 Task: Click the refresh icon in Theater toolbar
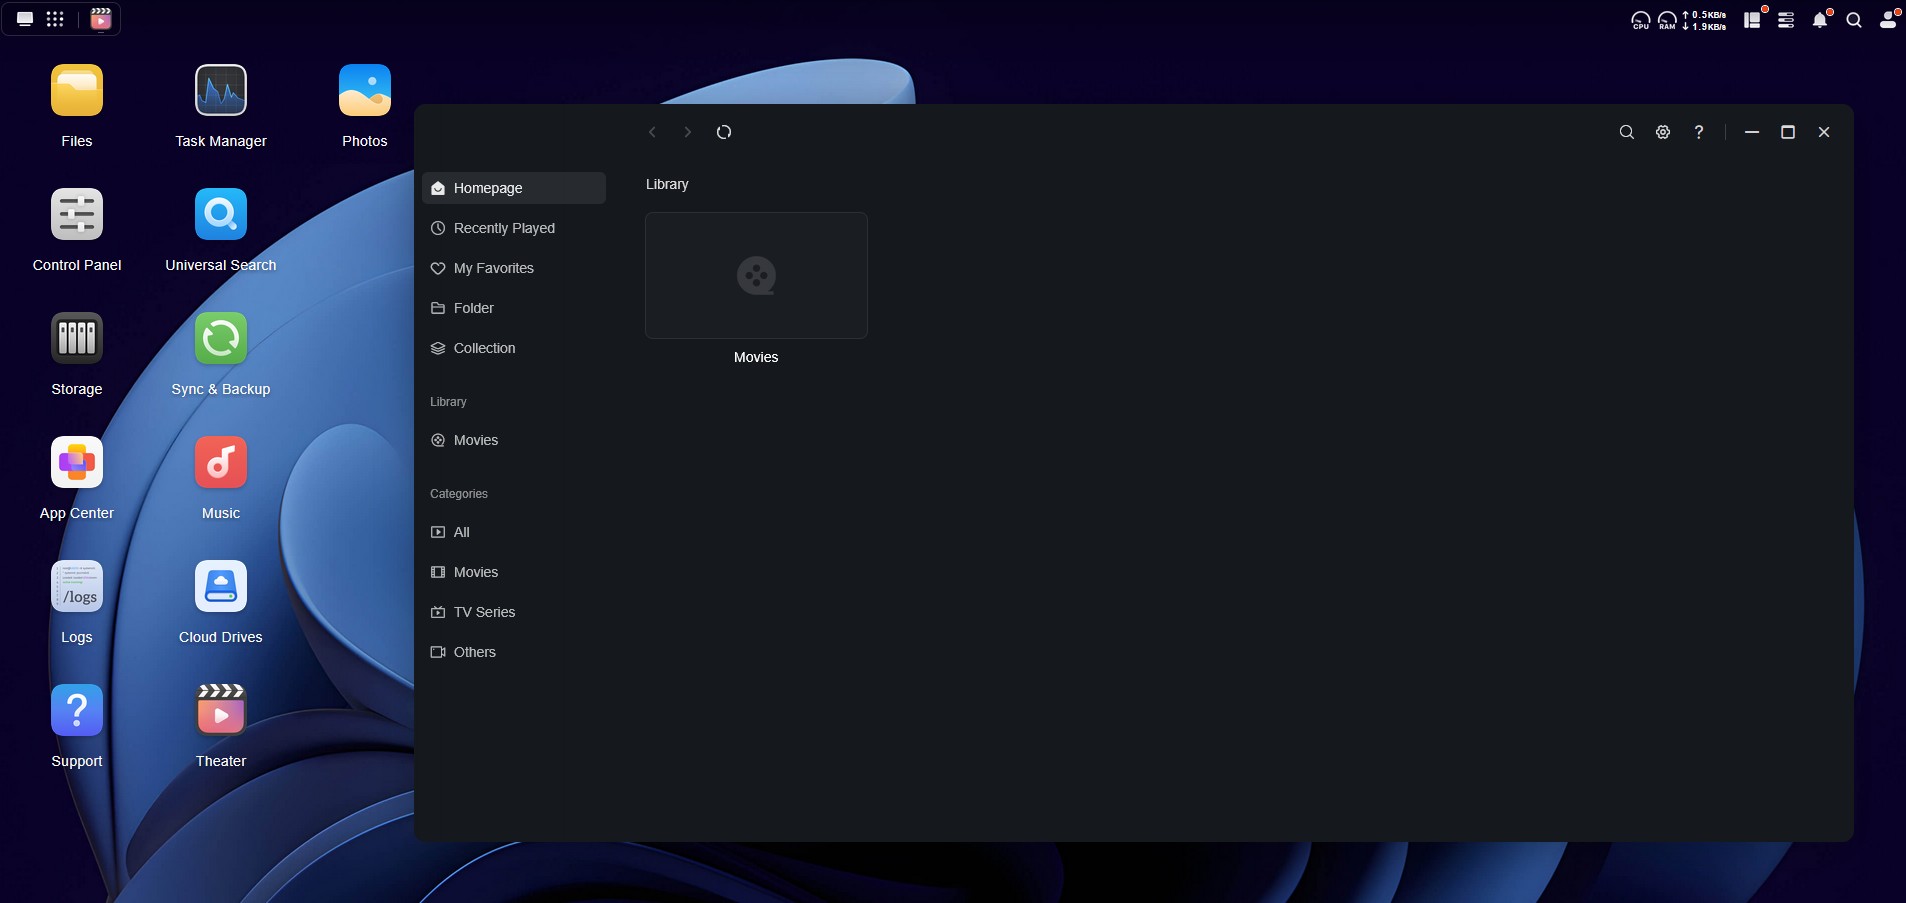pyautogui.click(x=724, y=132)
